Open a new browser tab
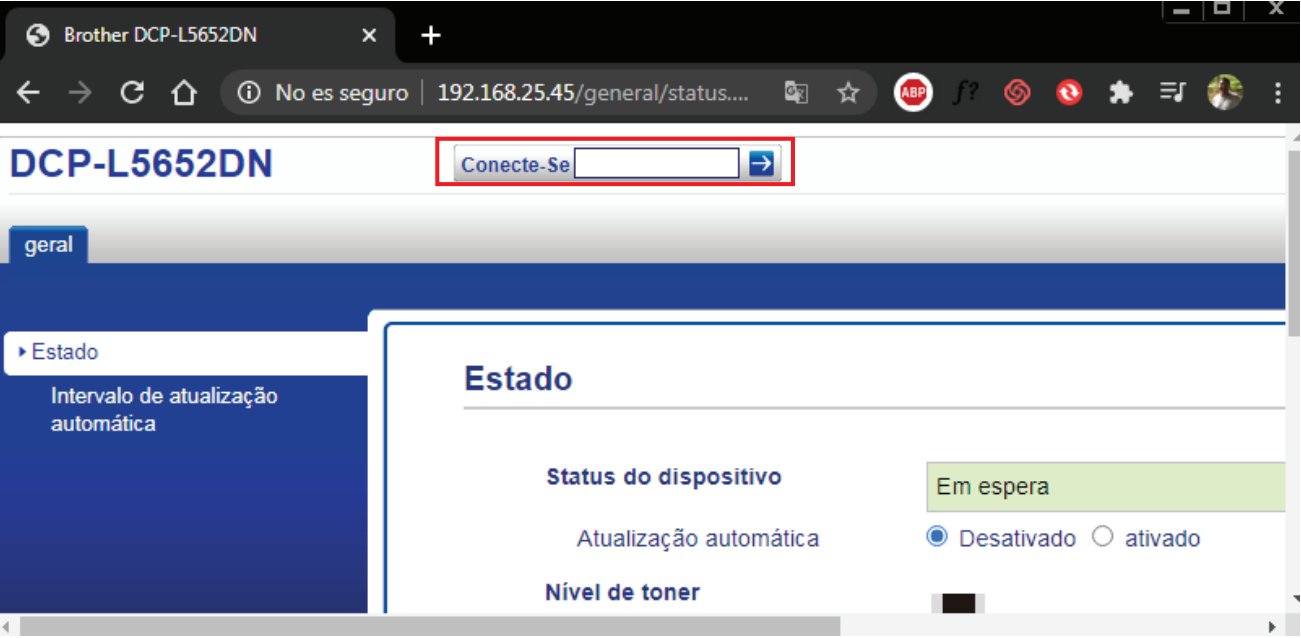Image resolution: width=1301 pixels, height=638 pixels. coord(430,36)
